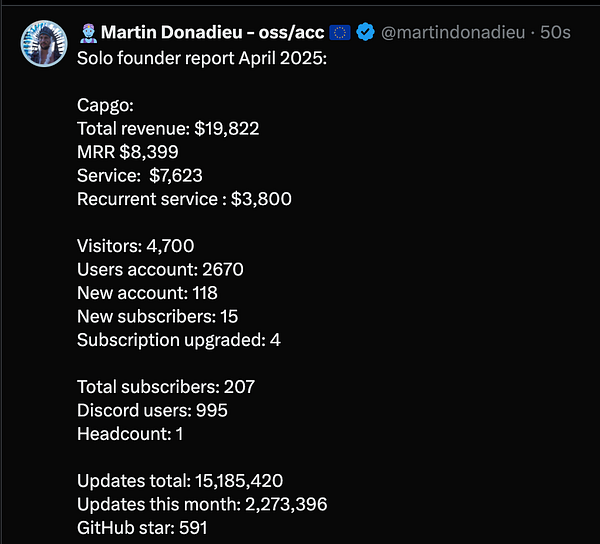Viewport: 600px width, 544px height.
Task: Click the New subscribers 15 line
Action: point(157,316)
